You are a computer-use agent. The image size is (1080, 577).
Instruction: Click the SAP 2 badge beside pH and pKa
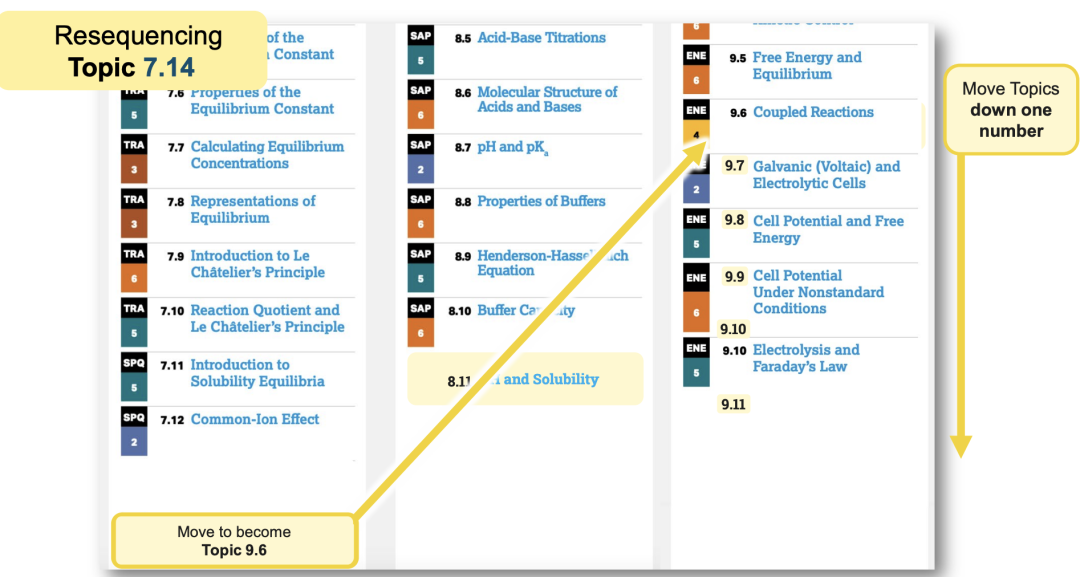420,158
